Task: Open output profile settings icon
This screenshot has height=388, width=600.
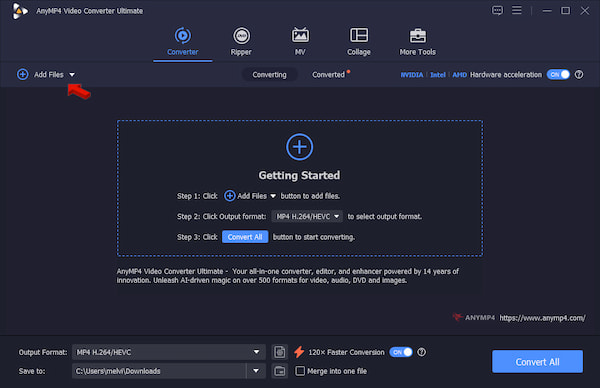Action: point(280,352)
